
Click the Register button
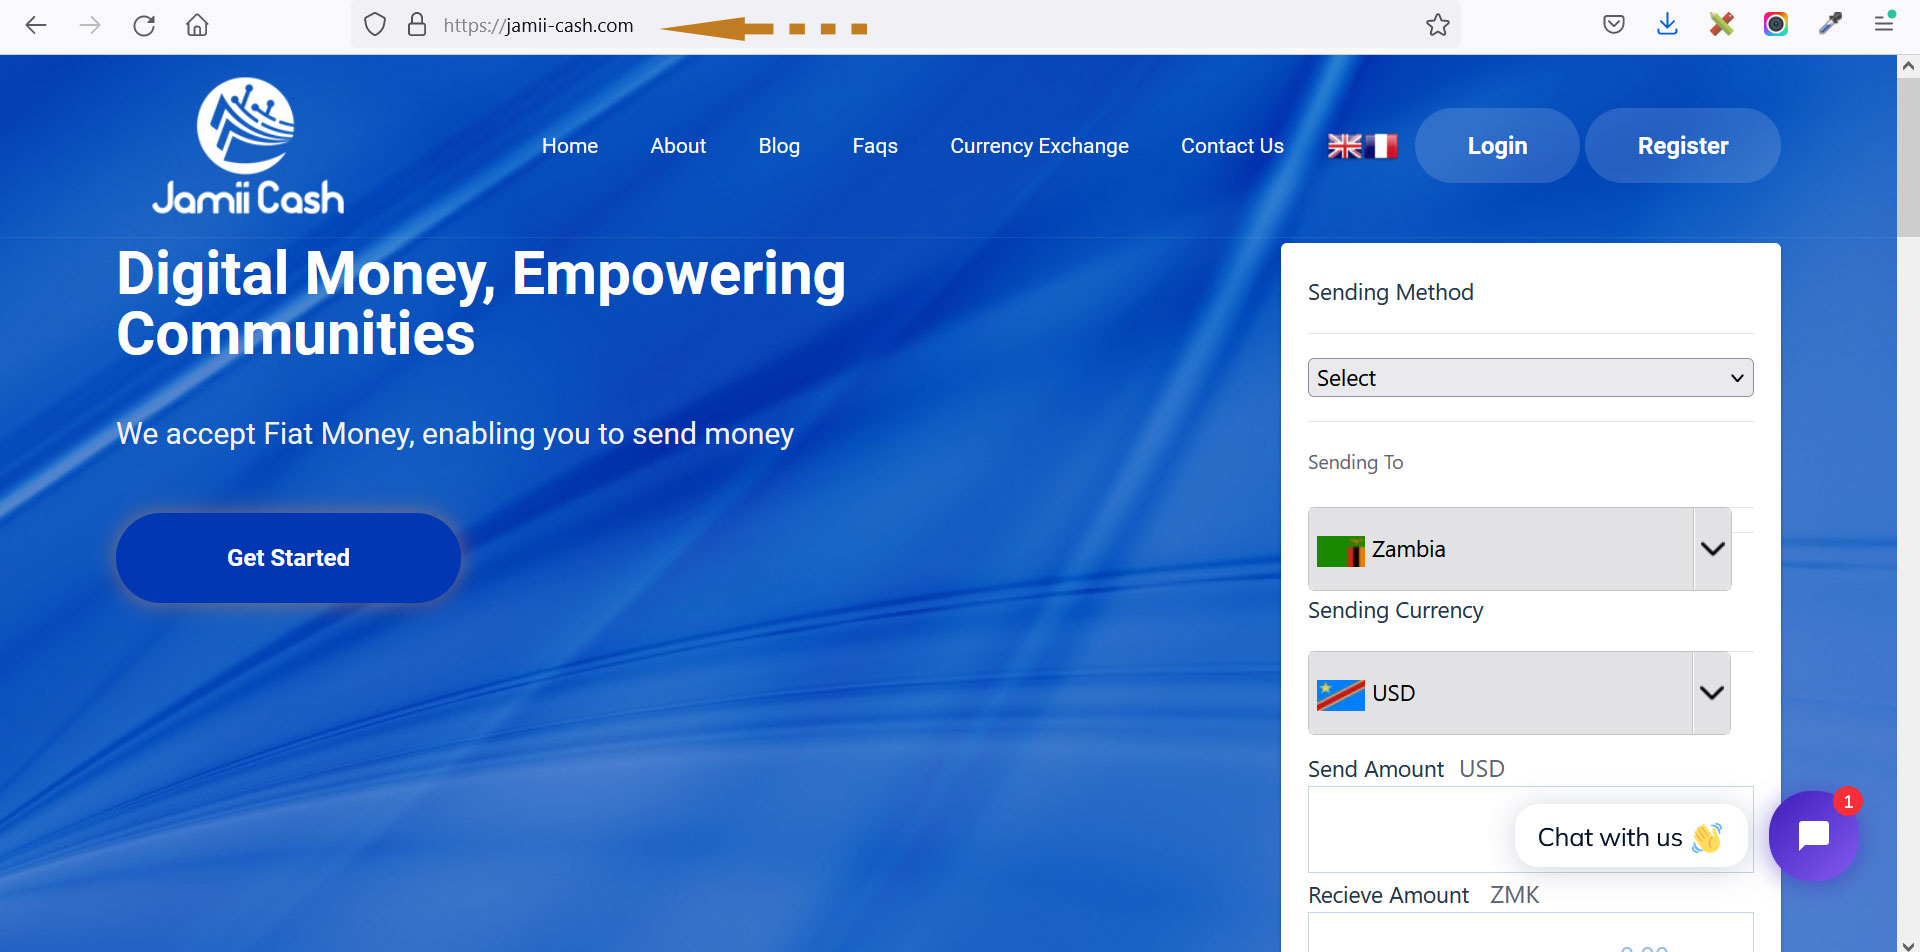(1682, 146)
